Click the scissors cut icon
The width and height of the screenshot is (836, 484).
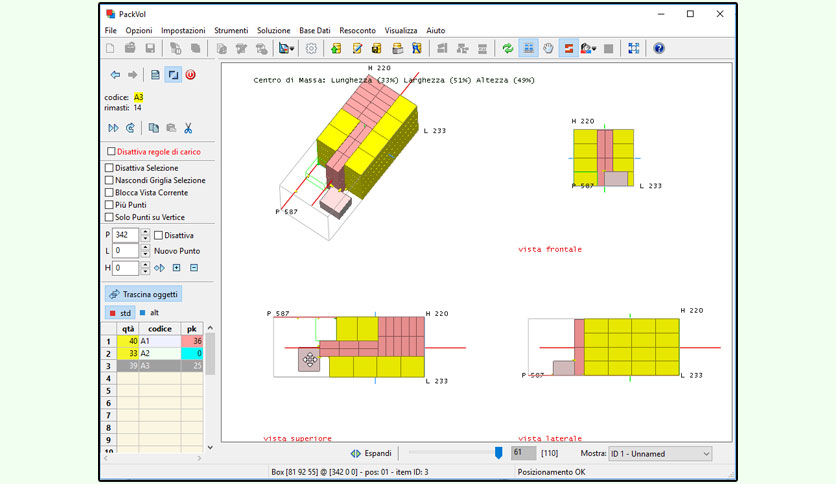[188, 128]
